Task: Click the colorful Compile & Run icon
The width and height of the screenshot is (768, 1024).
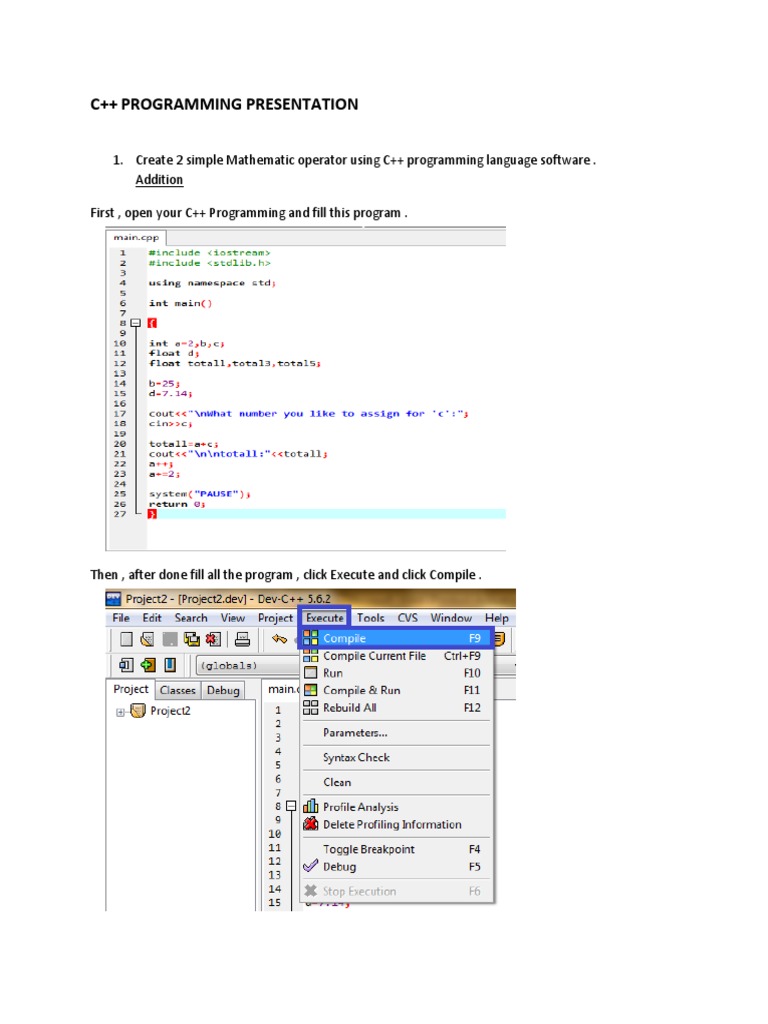Action: (311, 690)
